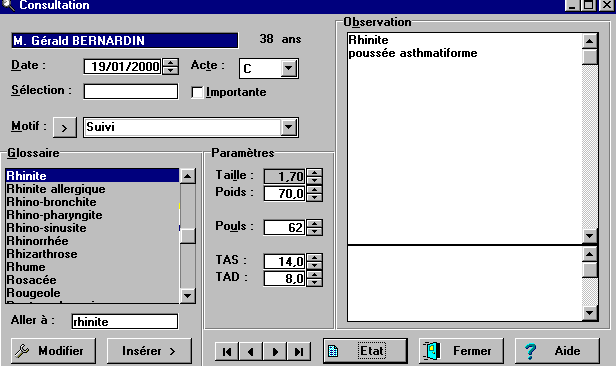The height and width of the screenshot is (366, 616).
Task: Click the lower notes box scroll down arrow
Action: pyautogui.click(x=590, y=313)
